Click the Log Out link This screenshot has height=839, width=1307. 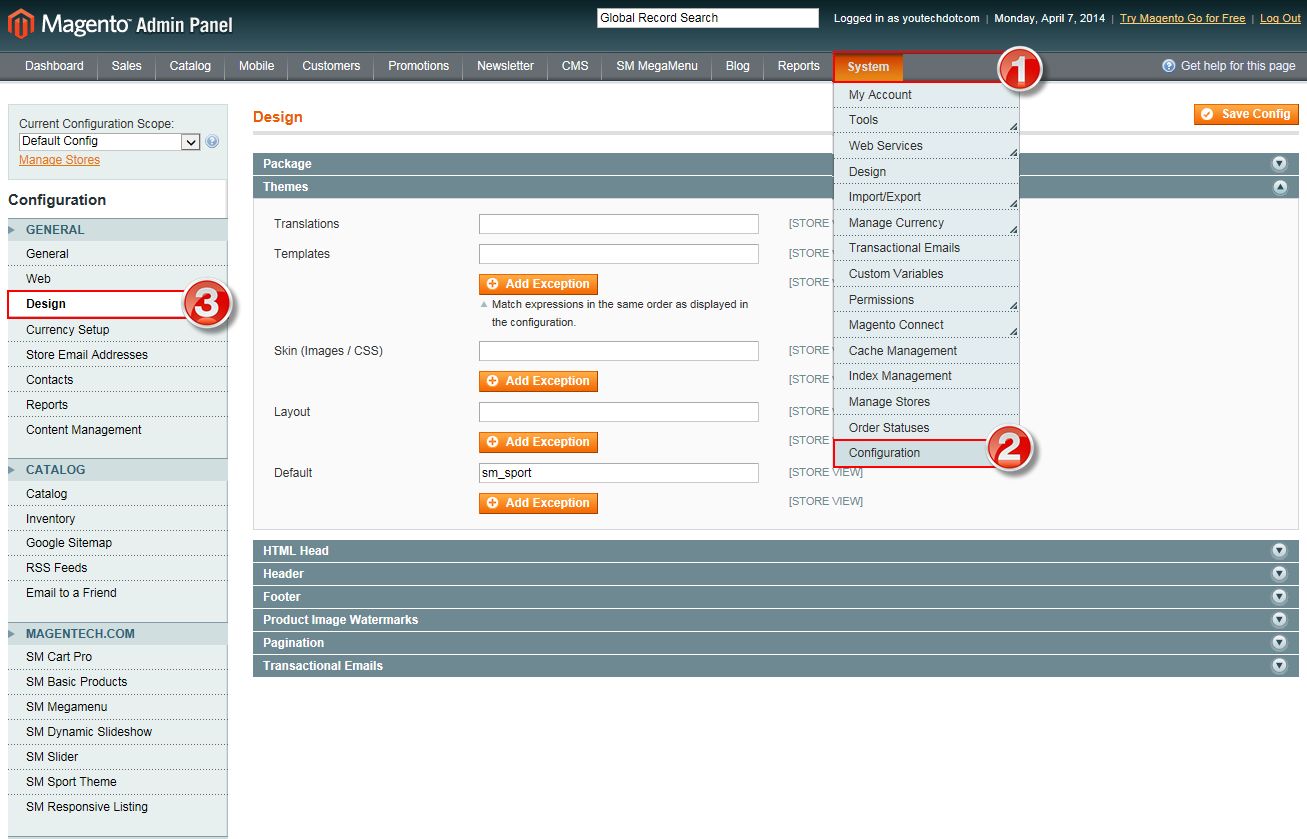coord(1280,18)
